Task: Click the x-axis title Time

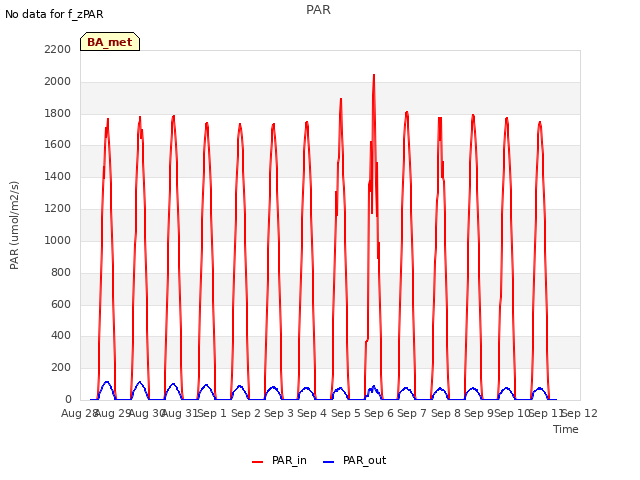Action: (x=566, y=429)
